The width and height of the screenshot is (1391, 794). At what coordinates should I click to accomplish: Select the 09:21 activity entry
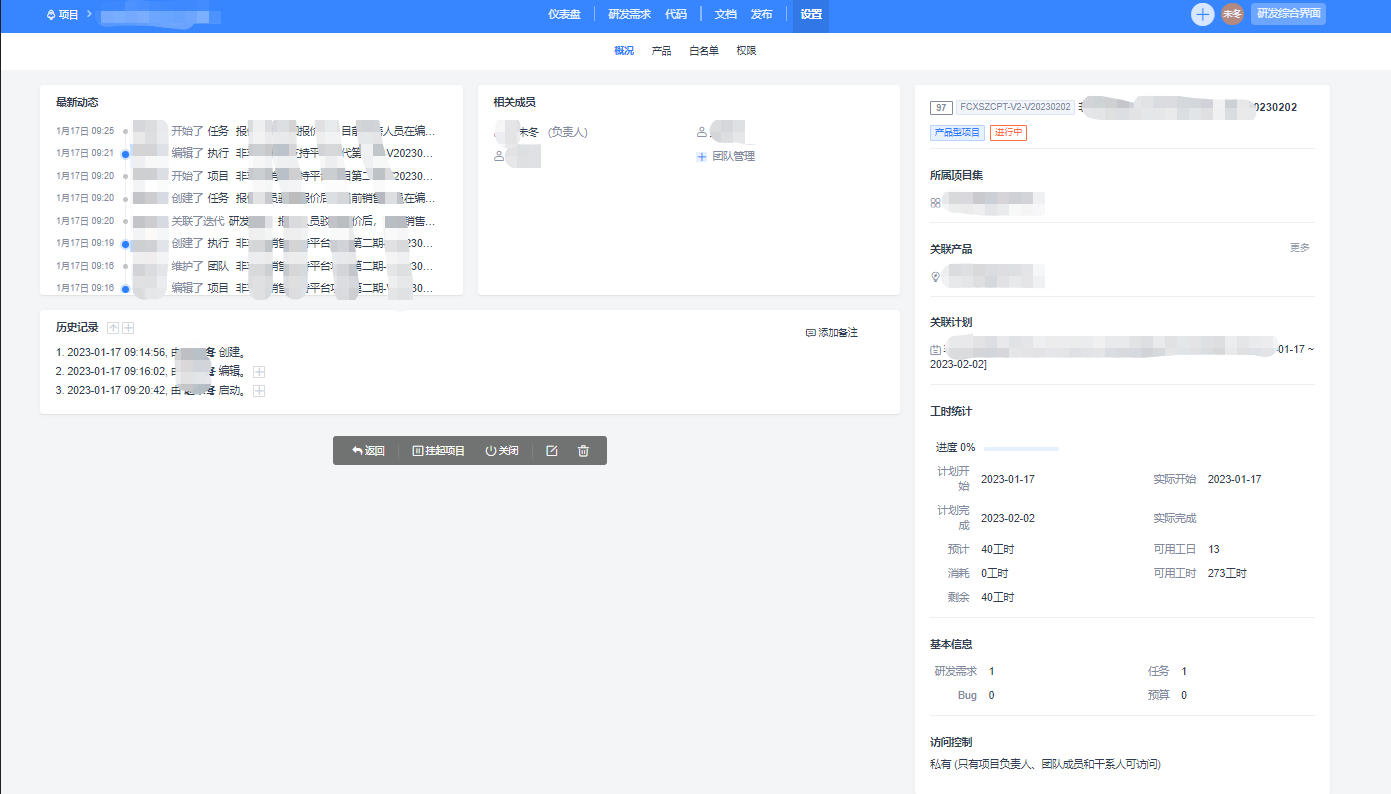pos(246,154)
